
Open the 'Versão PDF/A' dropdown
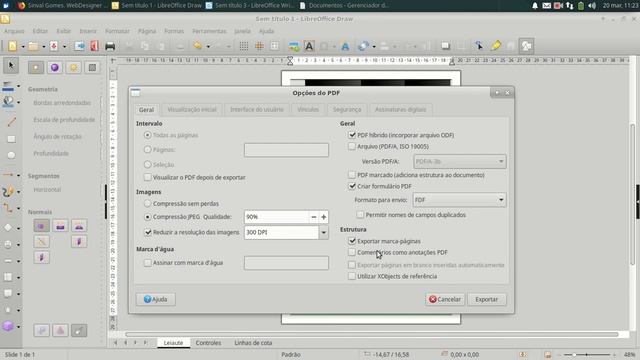pyautogui.click(x=459, y=161)
